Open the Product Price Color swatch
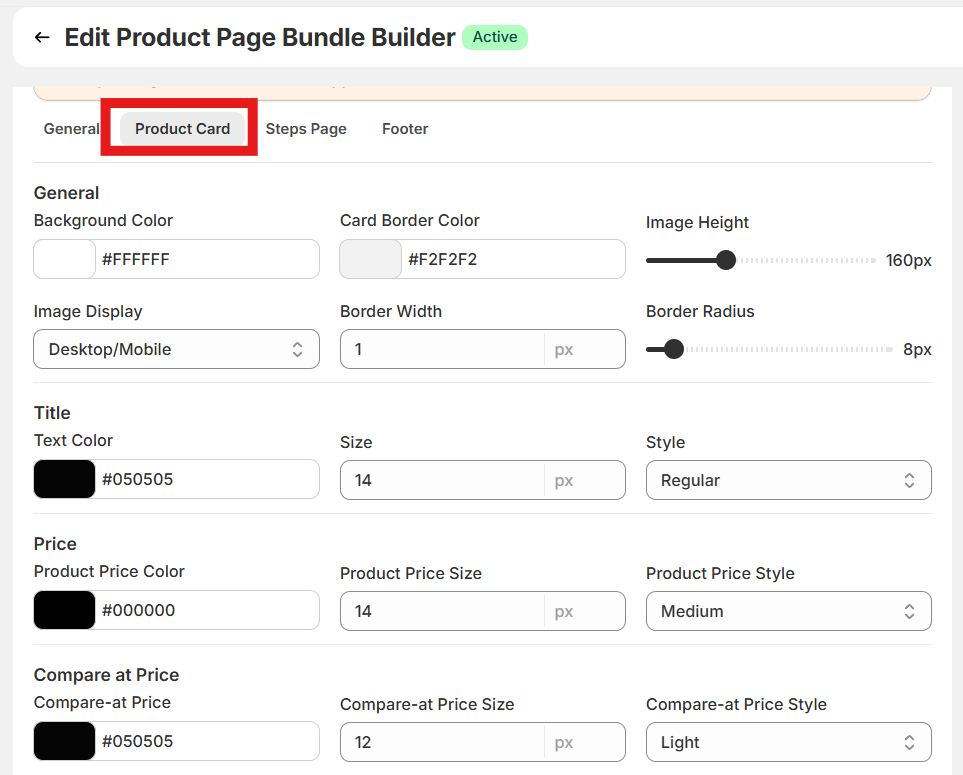The height and width of the screenshot is (775, 963). click(65, 610)
